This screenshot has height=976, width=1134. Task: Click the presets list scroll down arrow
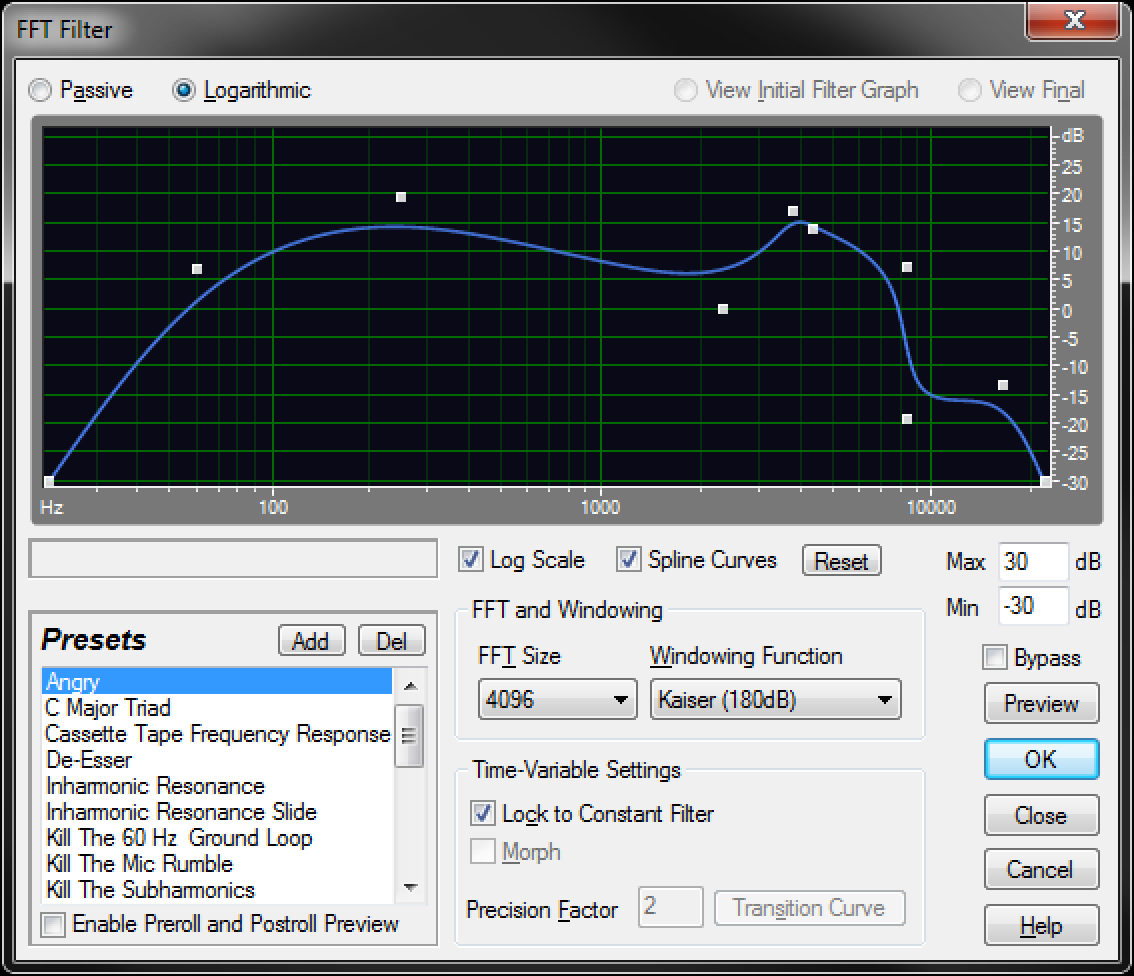pos(411,887)
